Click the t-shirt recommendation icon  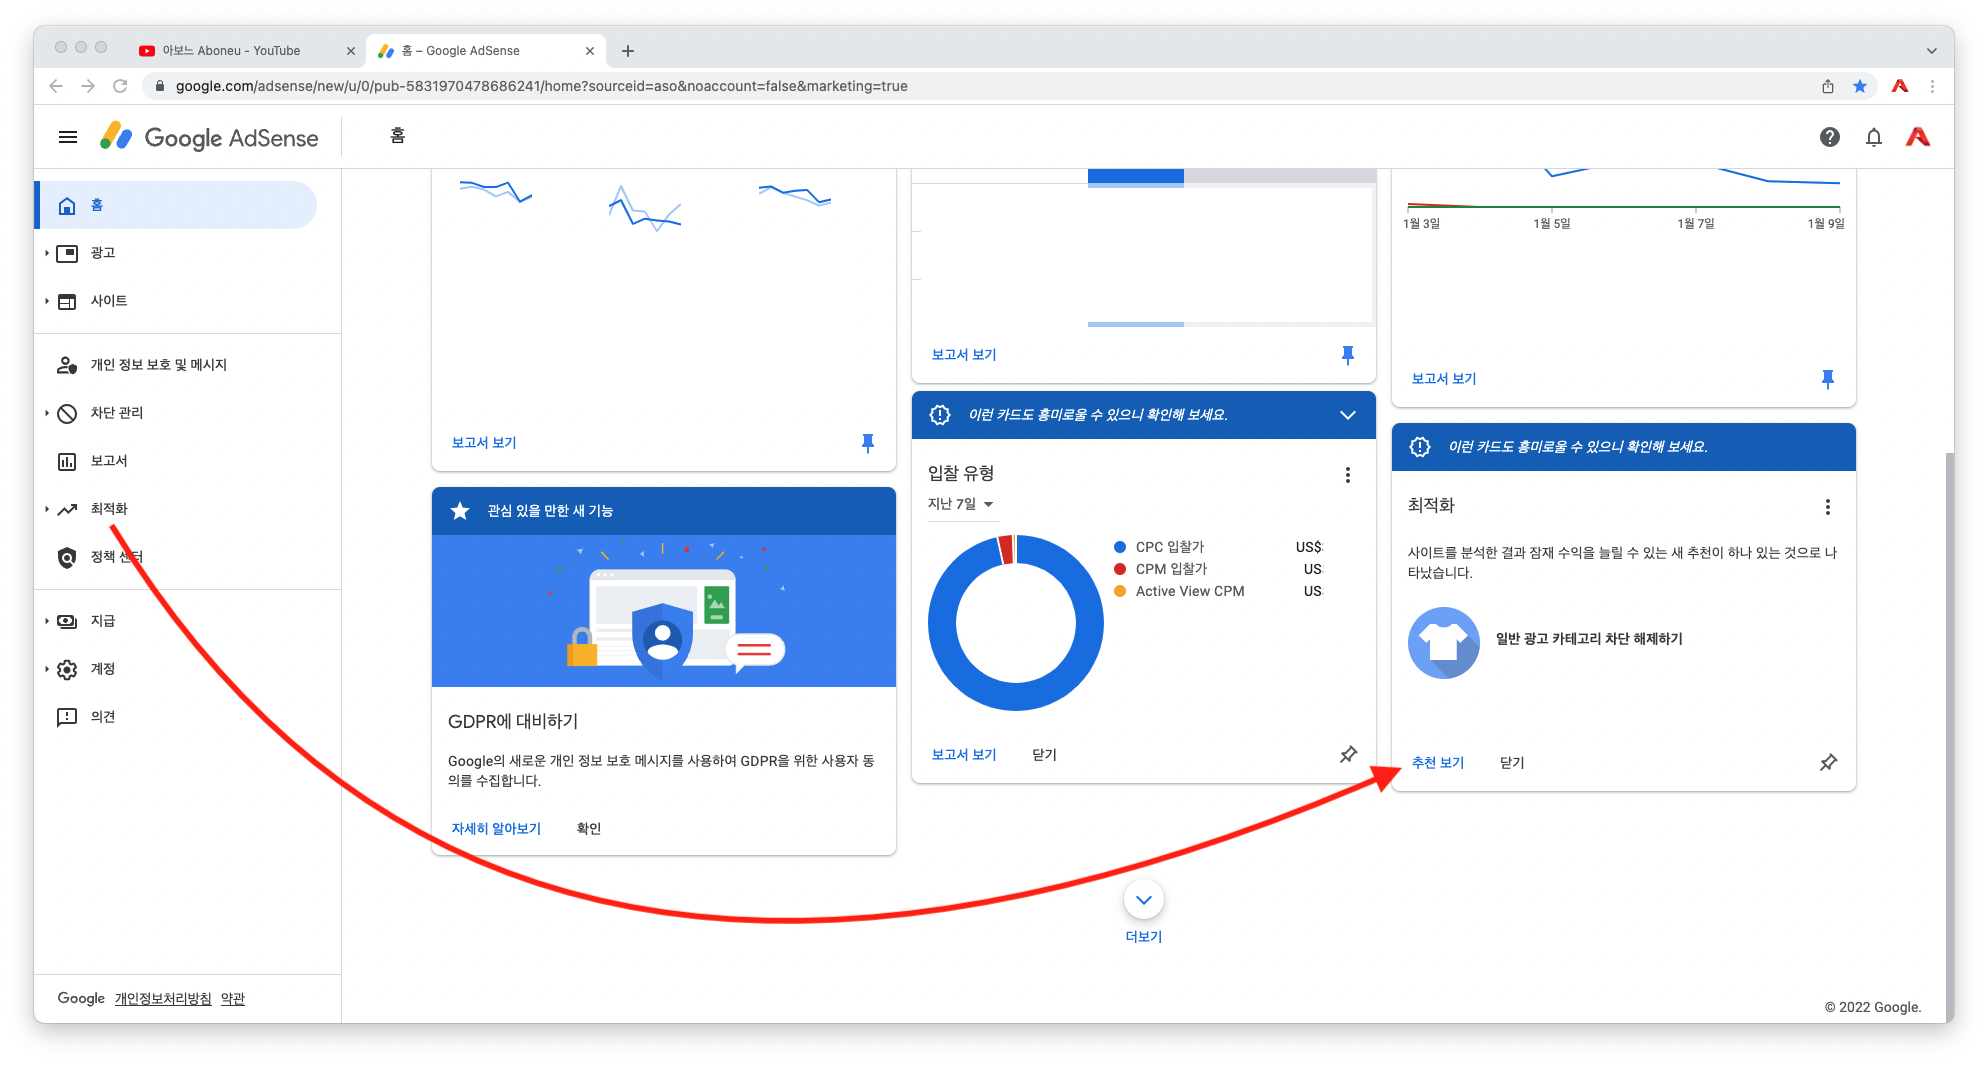[x=1443, y=643]
